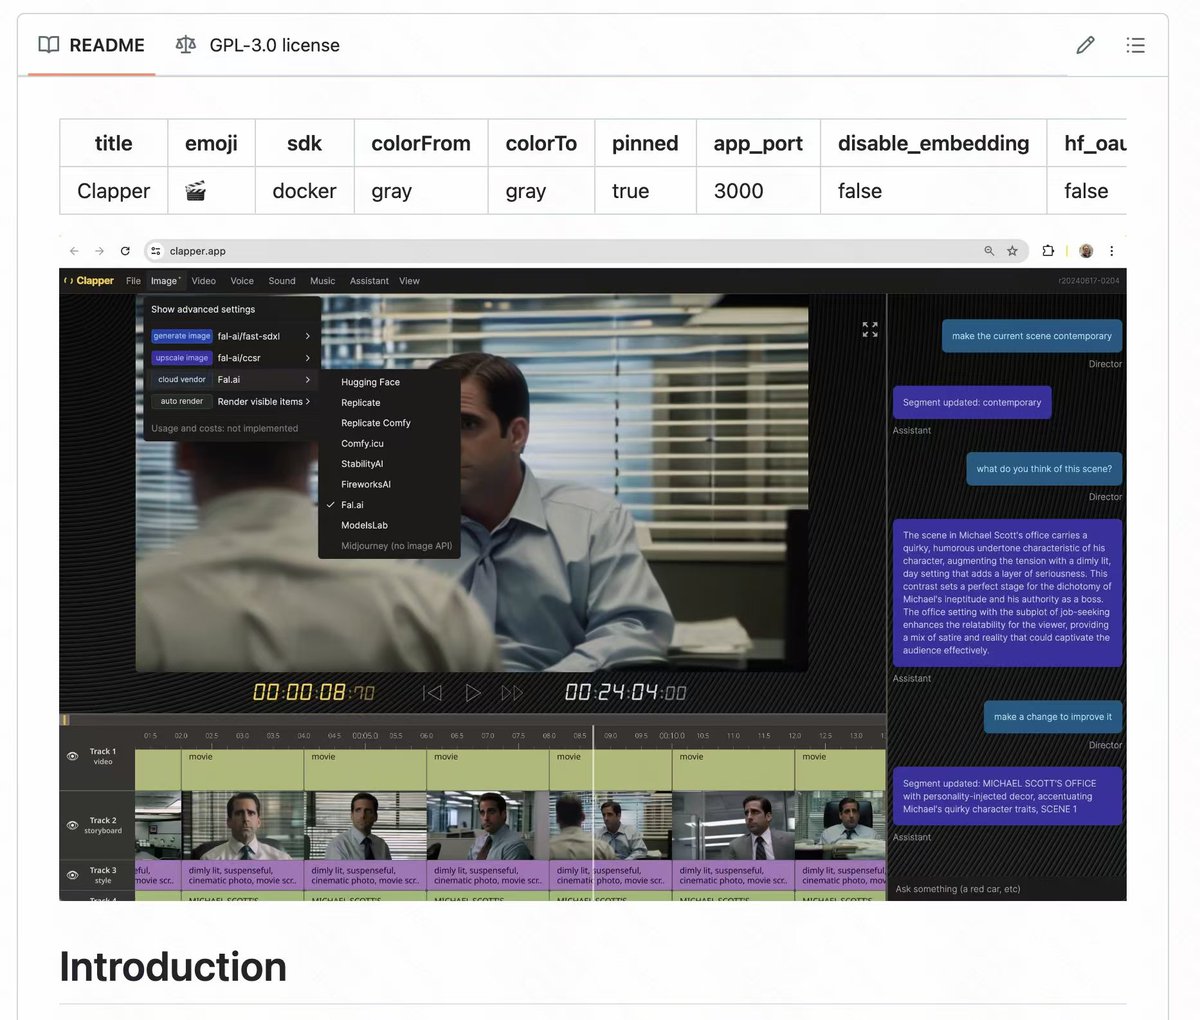Screen dimensions: 1200x1020
Task: Open the Sound menu
Action: coord(282,281)
